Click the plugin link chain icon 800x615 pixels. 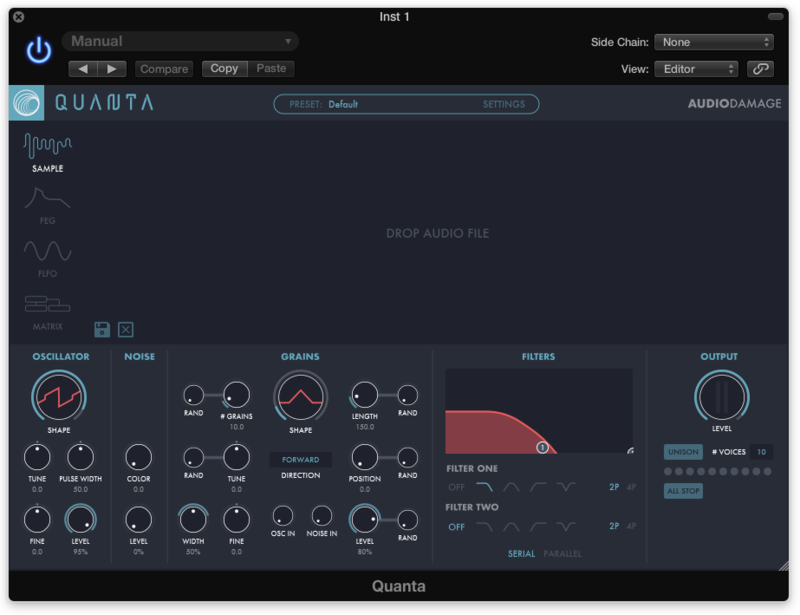coord(760,69)
